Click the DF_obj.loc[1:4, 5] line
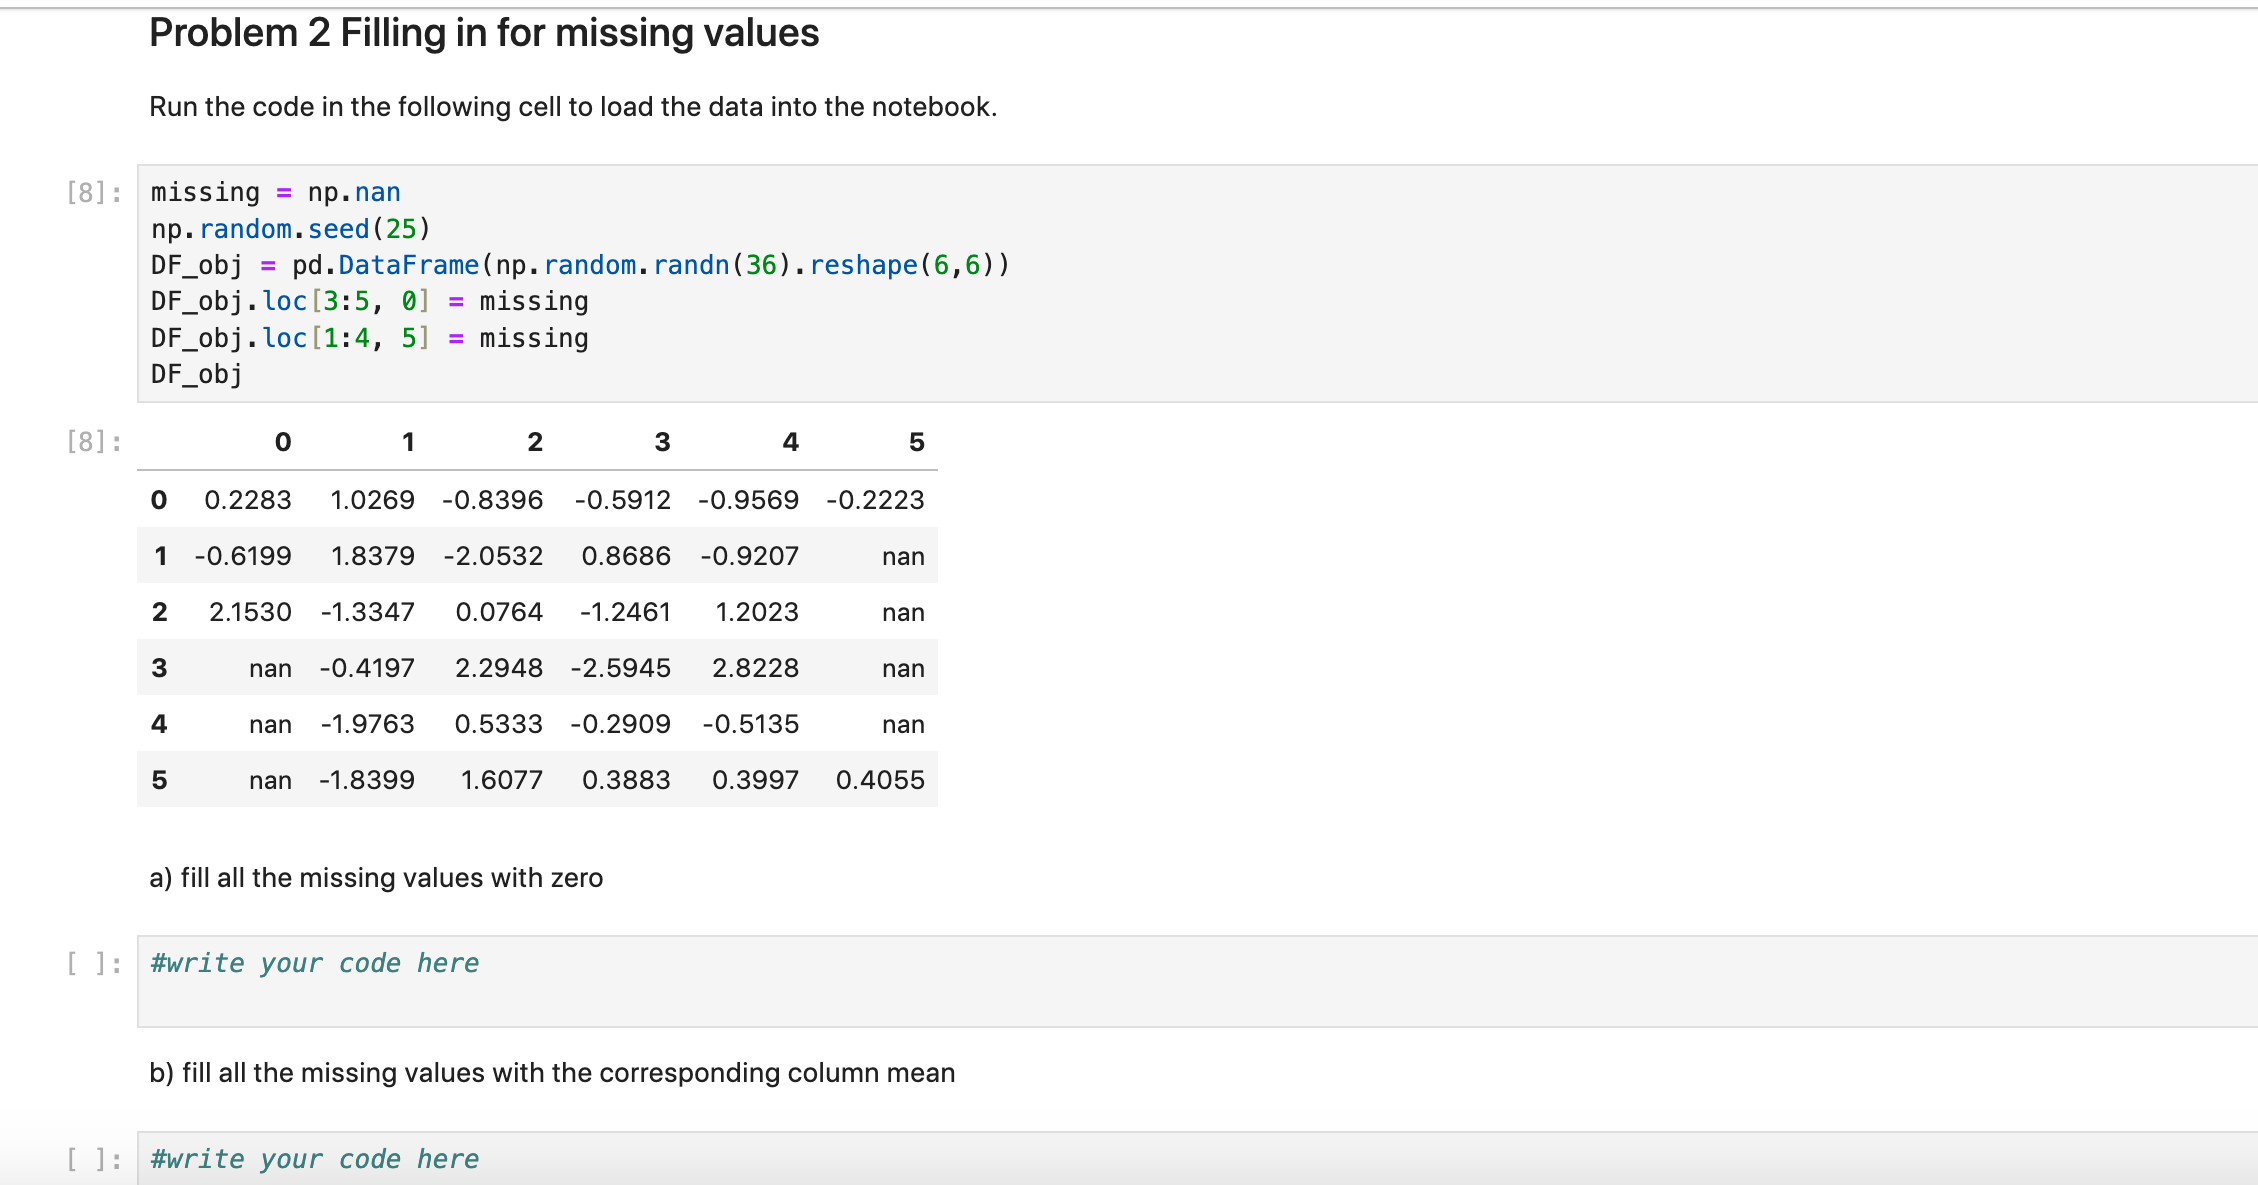This screenshot has height=1185, width=2258. point(369,338)
